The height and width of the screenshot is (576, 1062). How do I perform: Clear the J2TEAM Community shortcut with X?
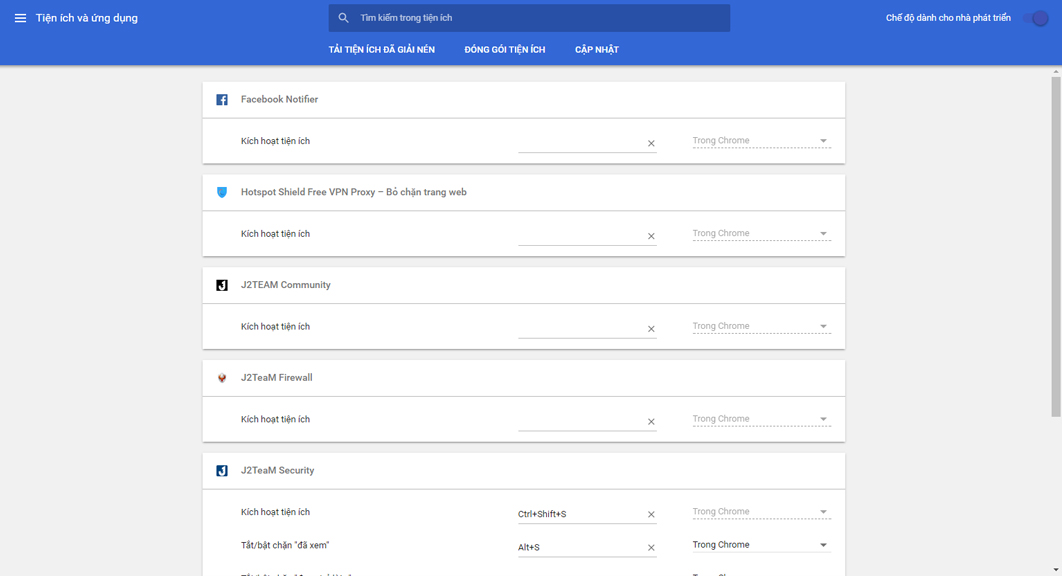tap(651, 329)
